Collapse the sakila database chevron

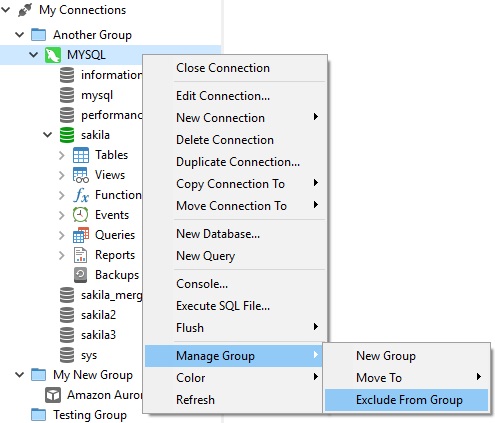pos(48,135)
